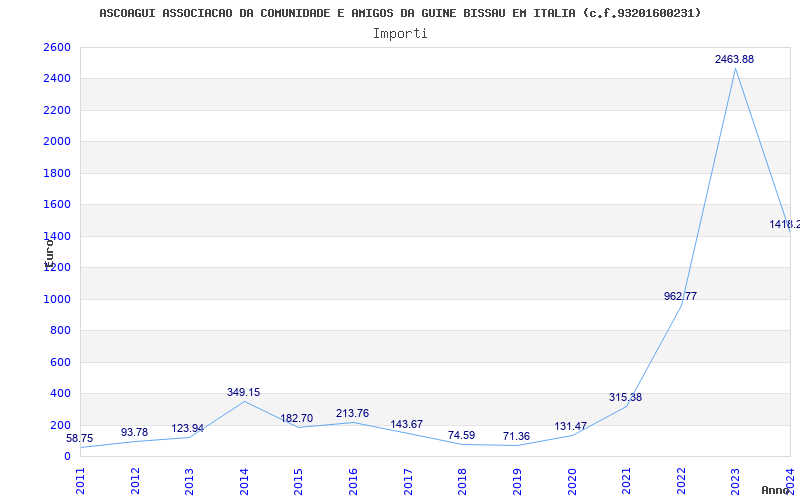Click the 2023 x-axis year label
The width and height of the screenshot is (800, 500).
735,480
